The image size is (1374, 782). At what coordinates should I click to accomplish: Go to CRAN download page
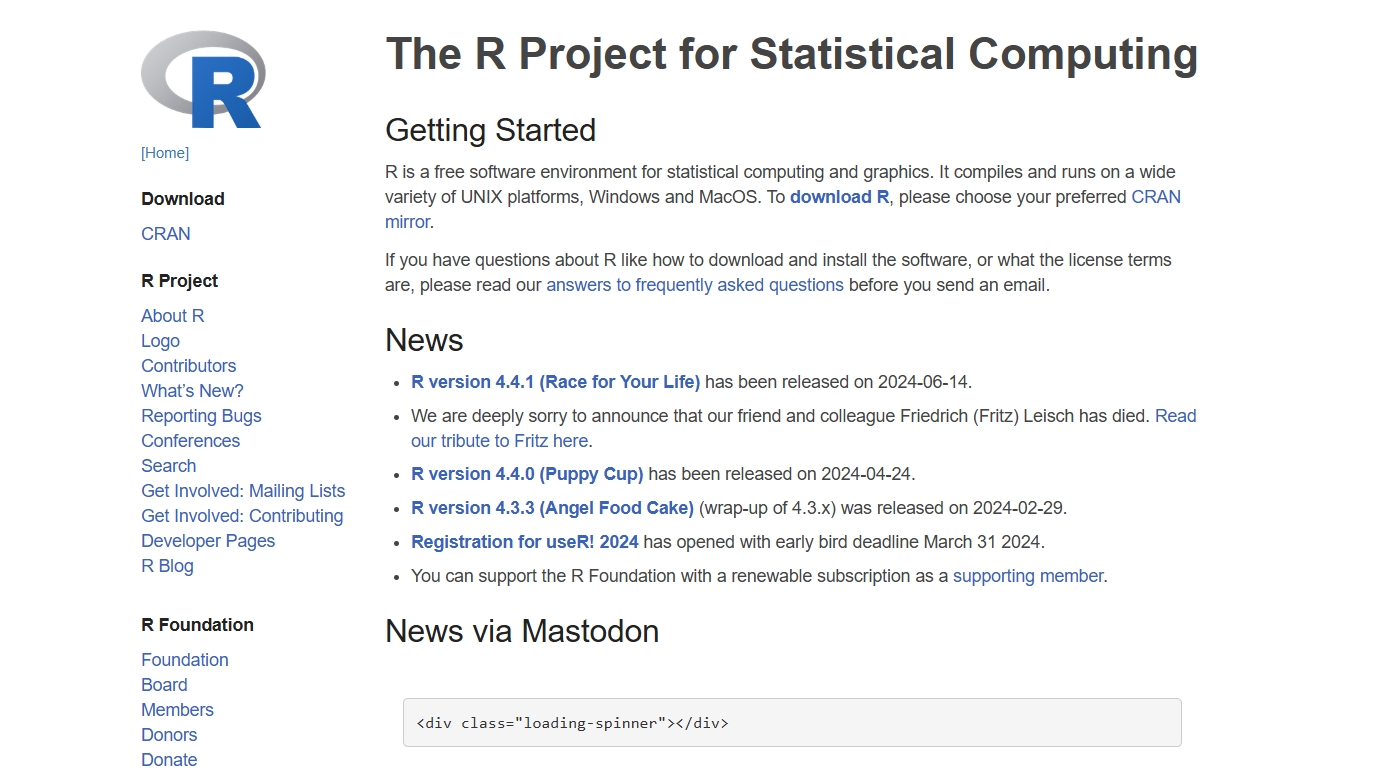click(x=166, y=234)
